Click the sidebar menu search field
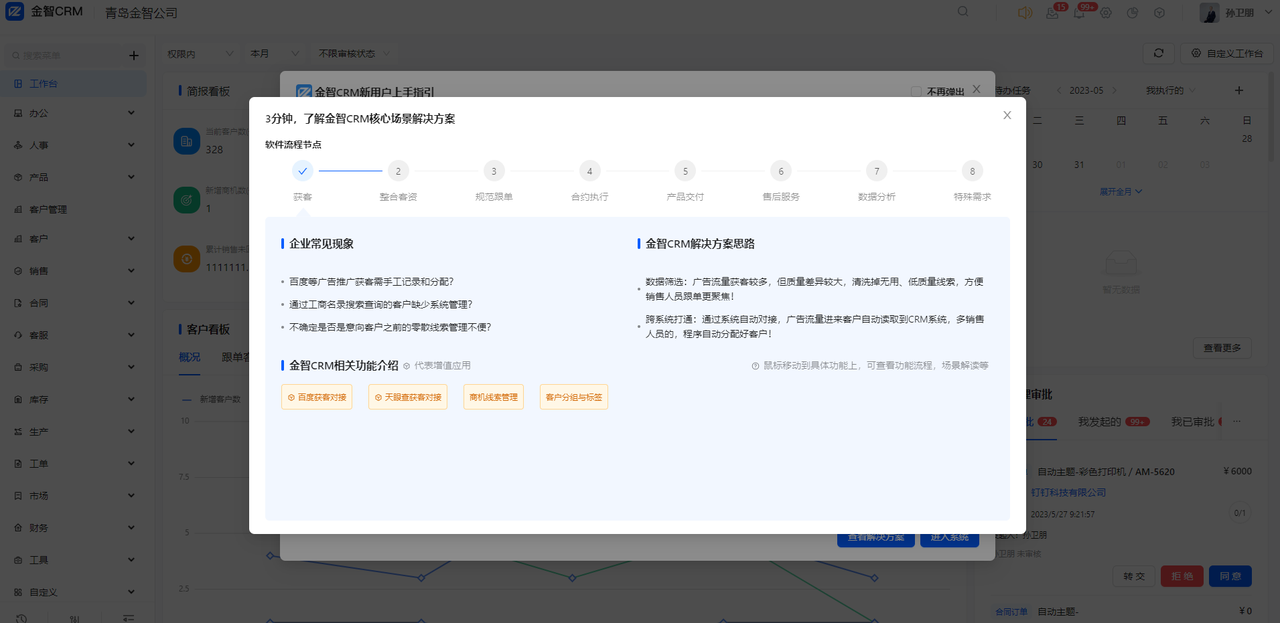 click(x=60, y=56)
